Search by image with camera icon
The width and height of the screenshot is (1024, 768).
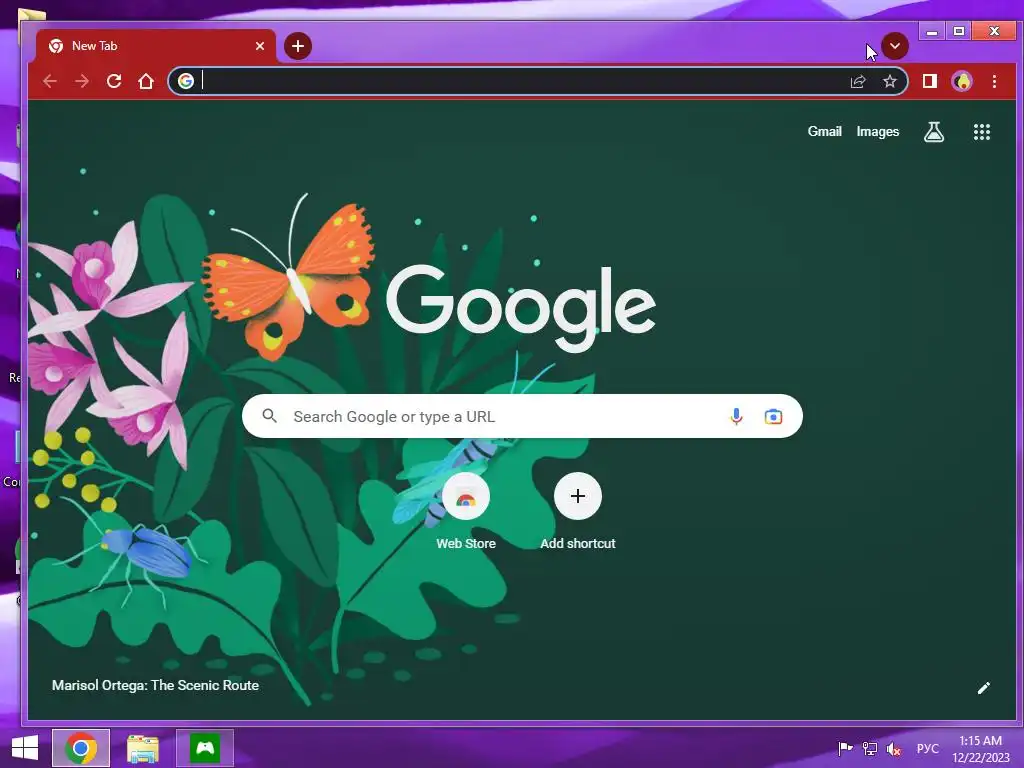point(773,416)
